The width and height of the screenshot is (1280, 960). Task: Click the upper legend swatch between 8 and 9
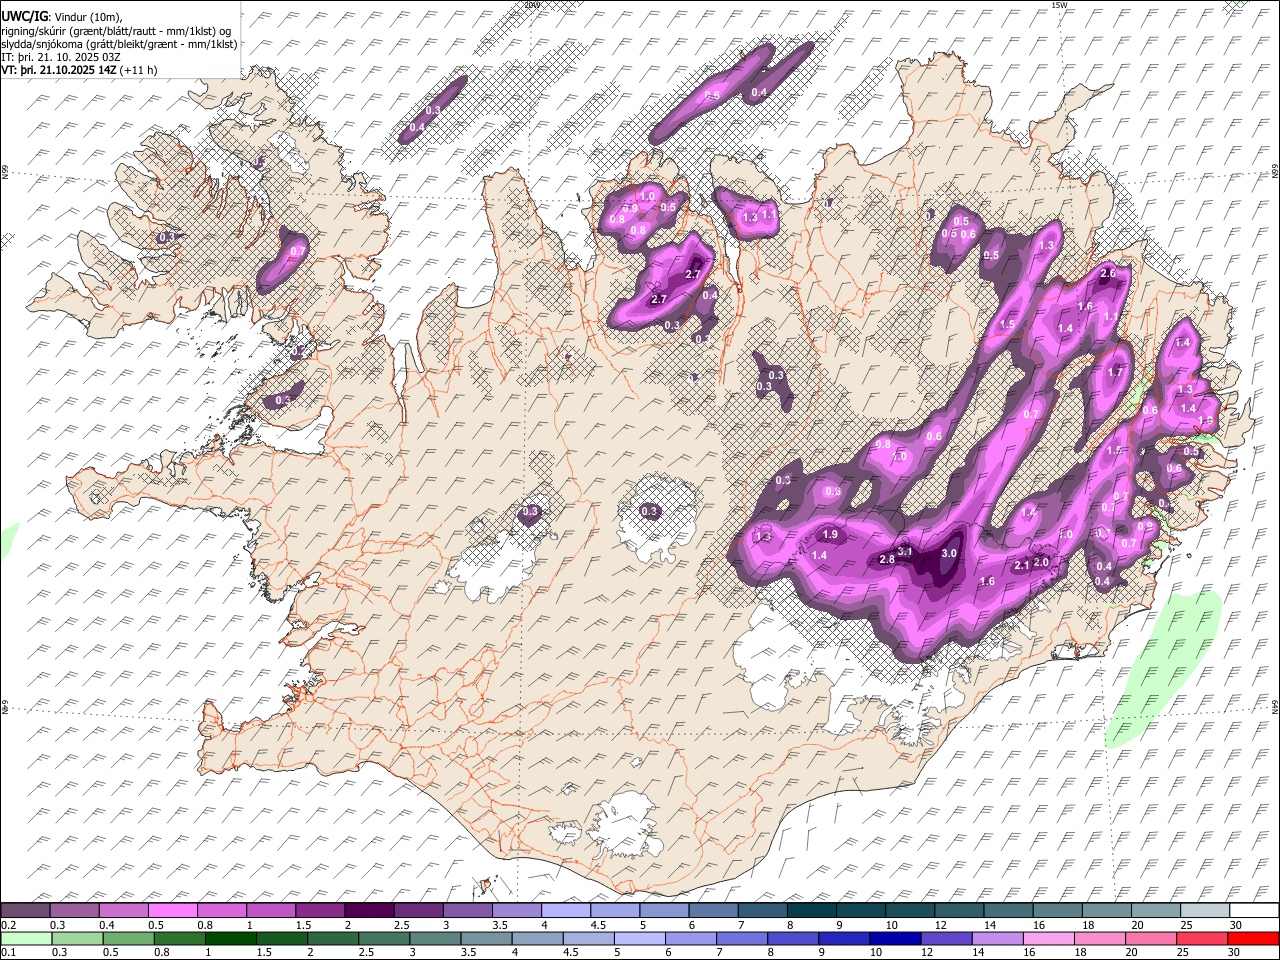[812, 910]
